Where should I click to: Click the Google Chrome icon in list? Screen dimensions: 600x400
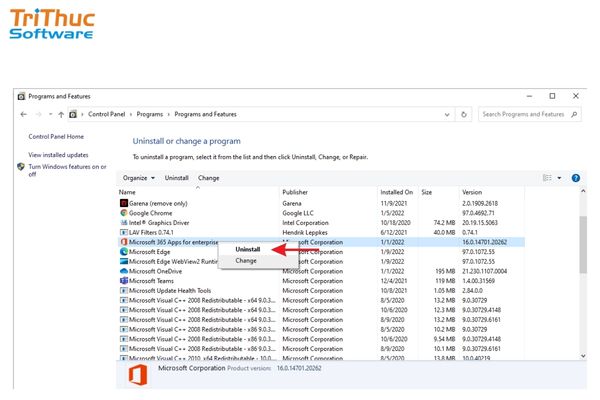coord(124,213)
